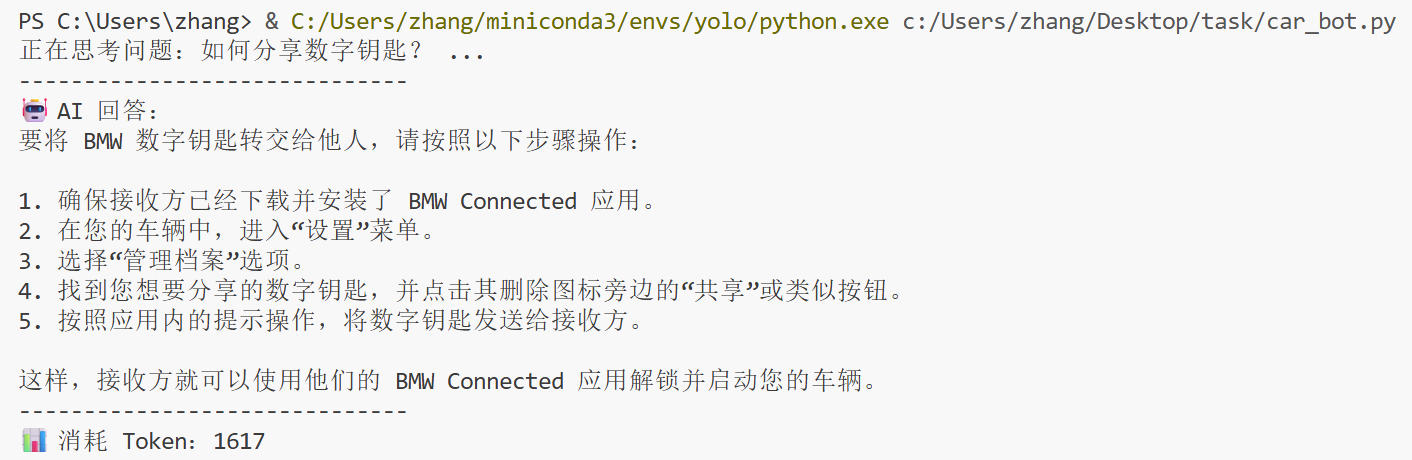Click the robot emoji before AI 回答
The image size is (1412, 460).
tap(33, 111)
